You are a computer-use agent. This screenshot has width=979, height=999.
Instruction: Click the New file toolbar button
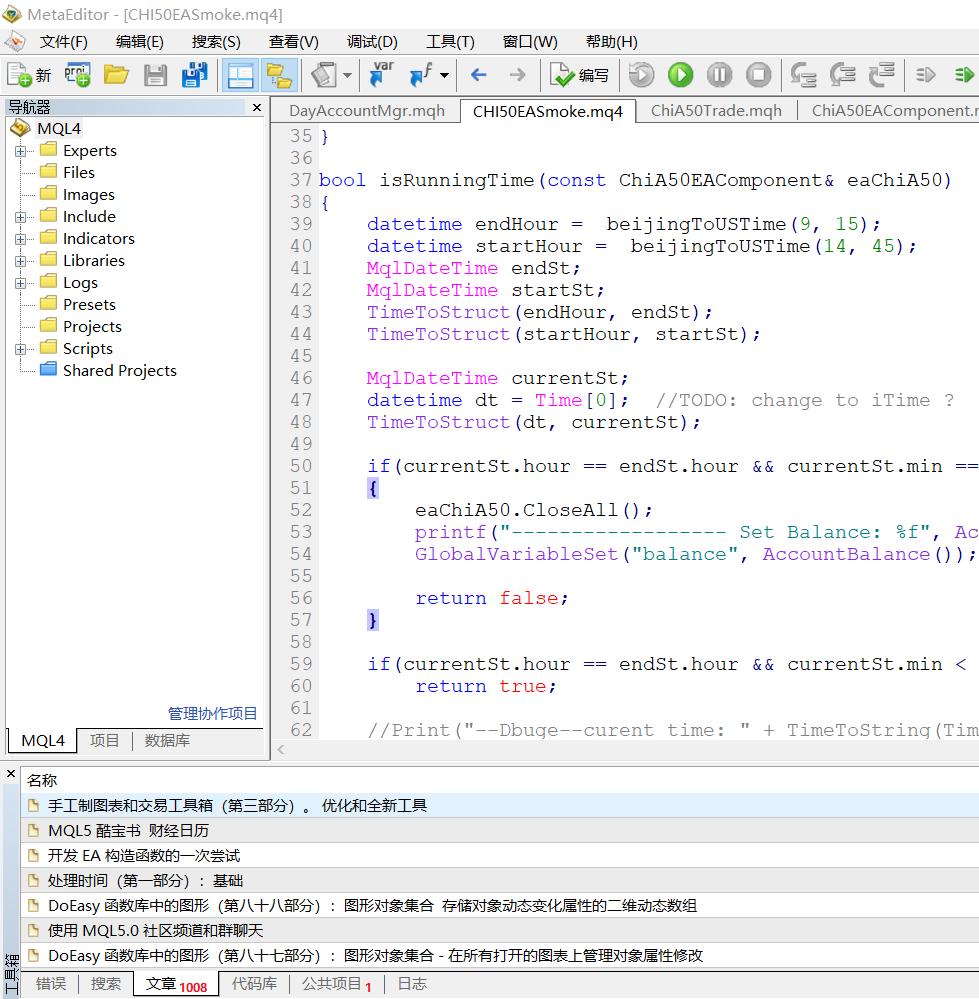point(29,75)
